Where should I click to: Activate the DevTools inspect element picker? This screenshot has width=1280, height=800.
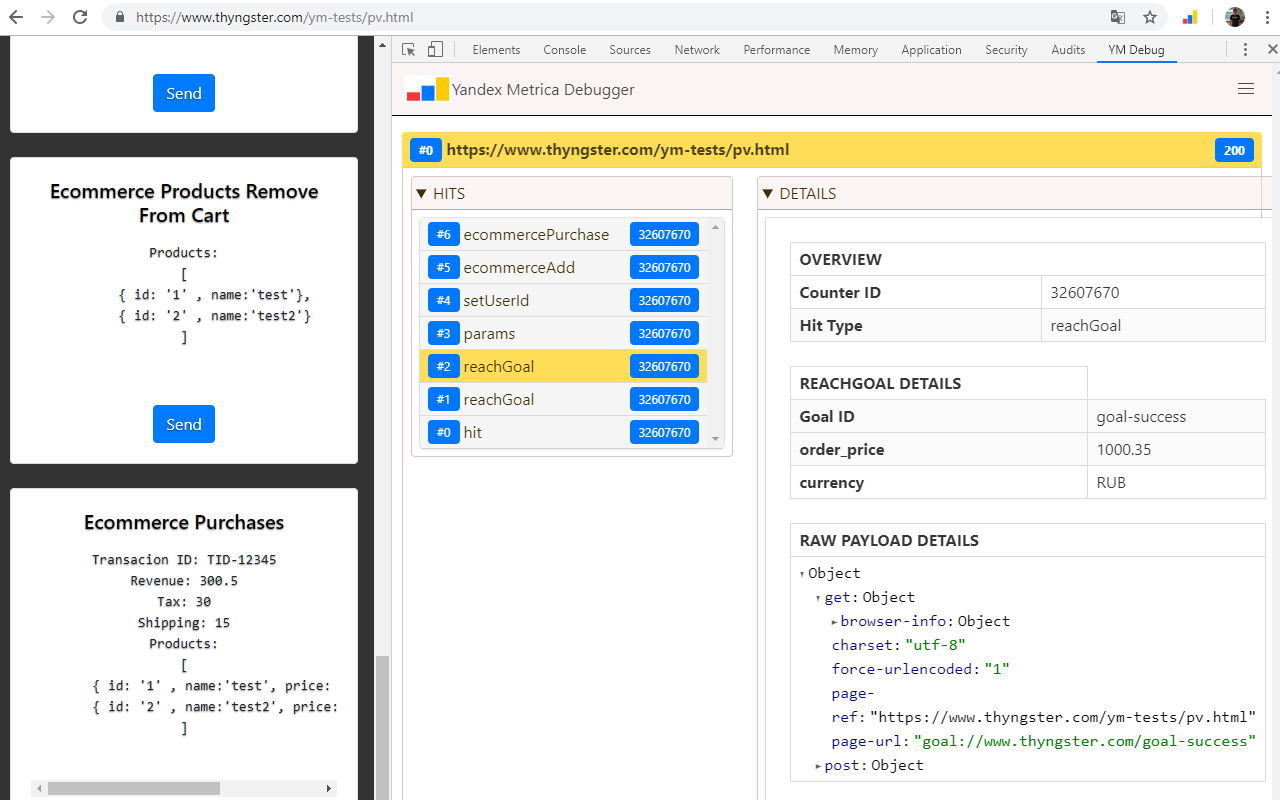pyautogui.click(x=408, y=49)
